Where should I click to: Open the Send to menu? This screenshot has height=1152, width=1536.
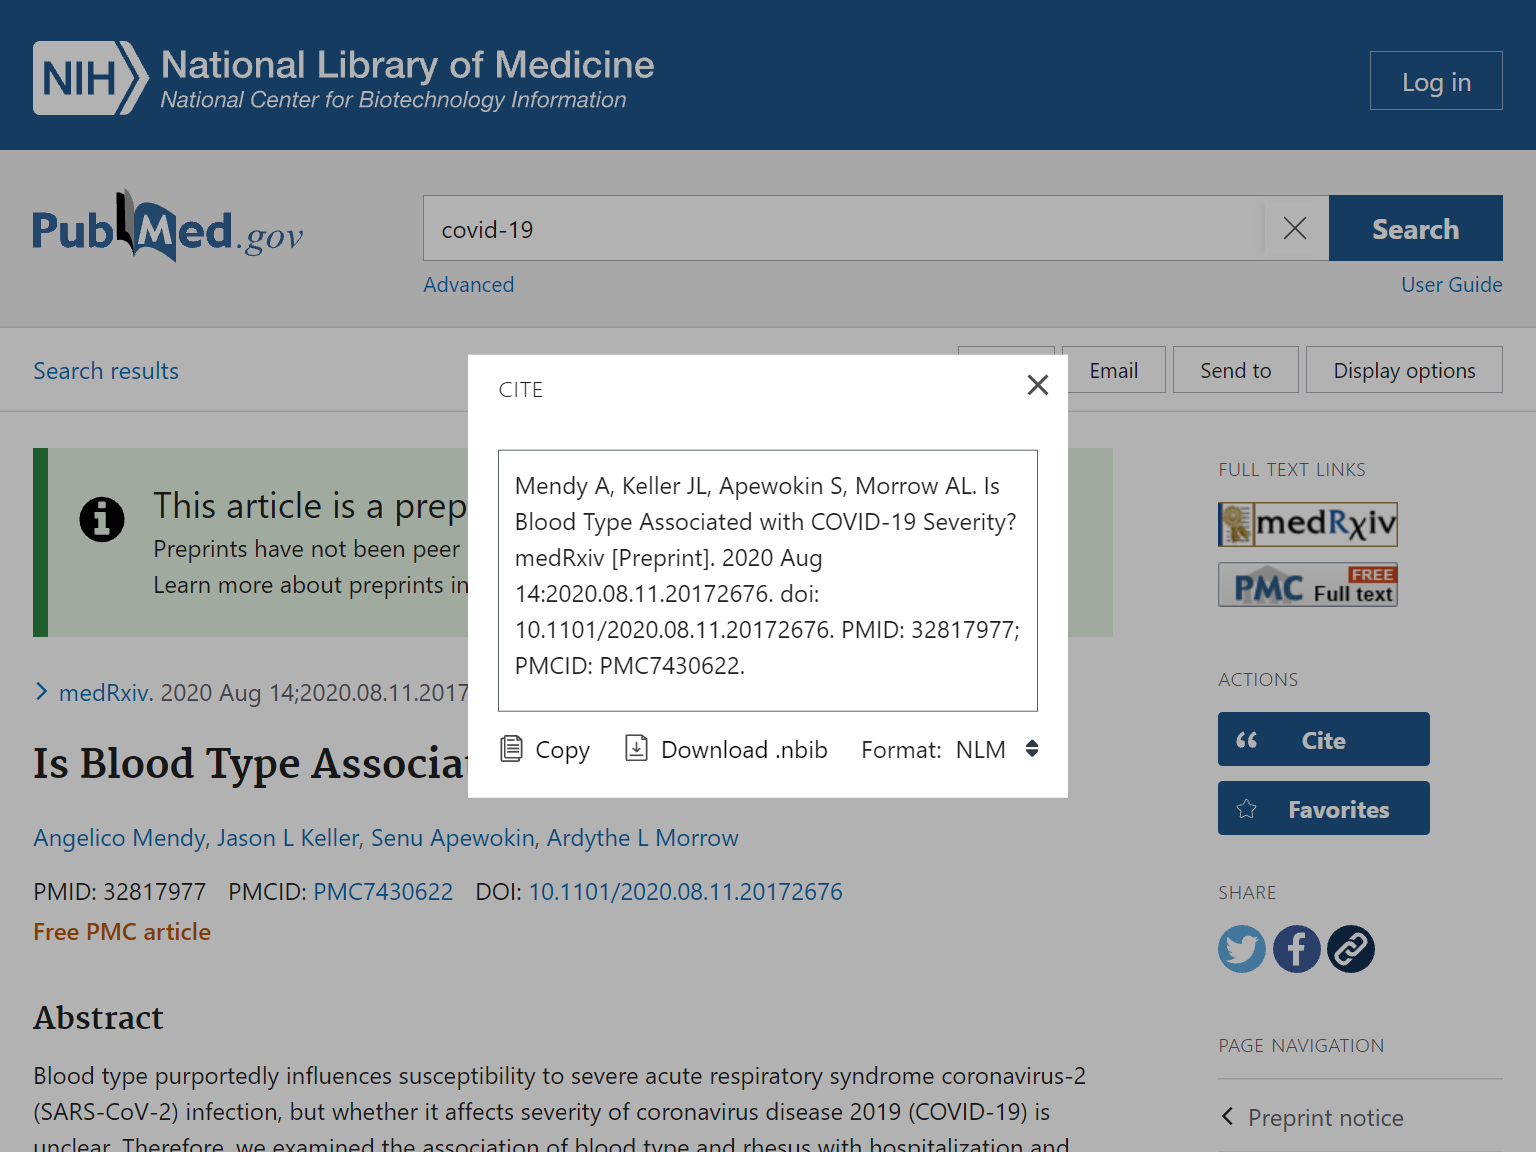pos(1235,370)
